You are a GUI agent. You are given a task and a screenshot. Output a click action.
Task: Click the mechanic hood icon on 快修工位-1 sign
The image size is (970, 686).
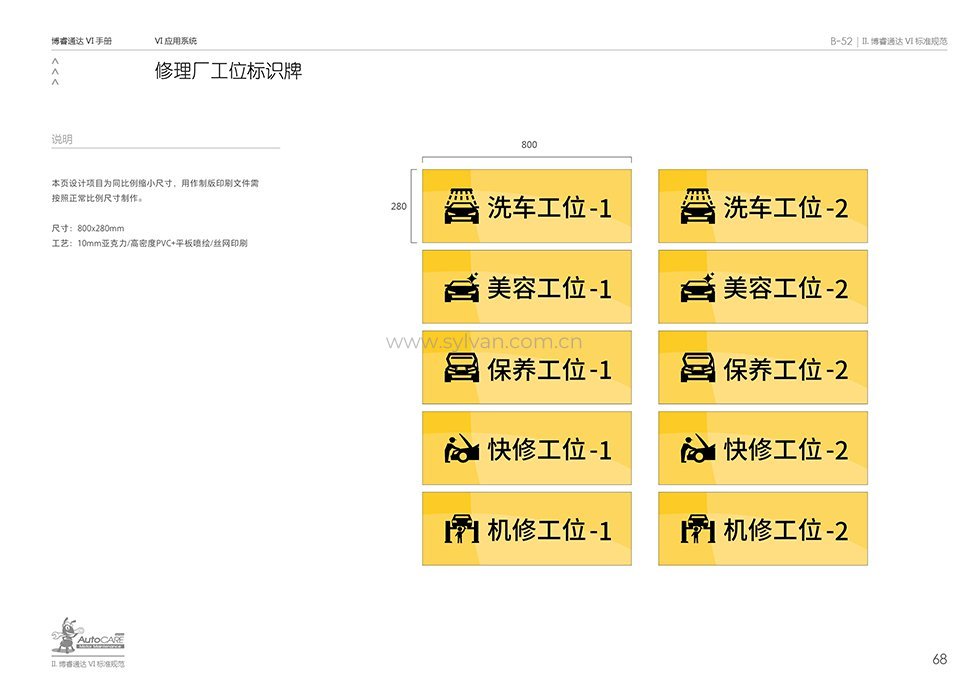click(x=461, y=448)
